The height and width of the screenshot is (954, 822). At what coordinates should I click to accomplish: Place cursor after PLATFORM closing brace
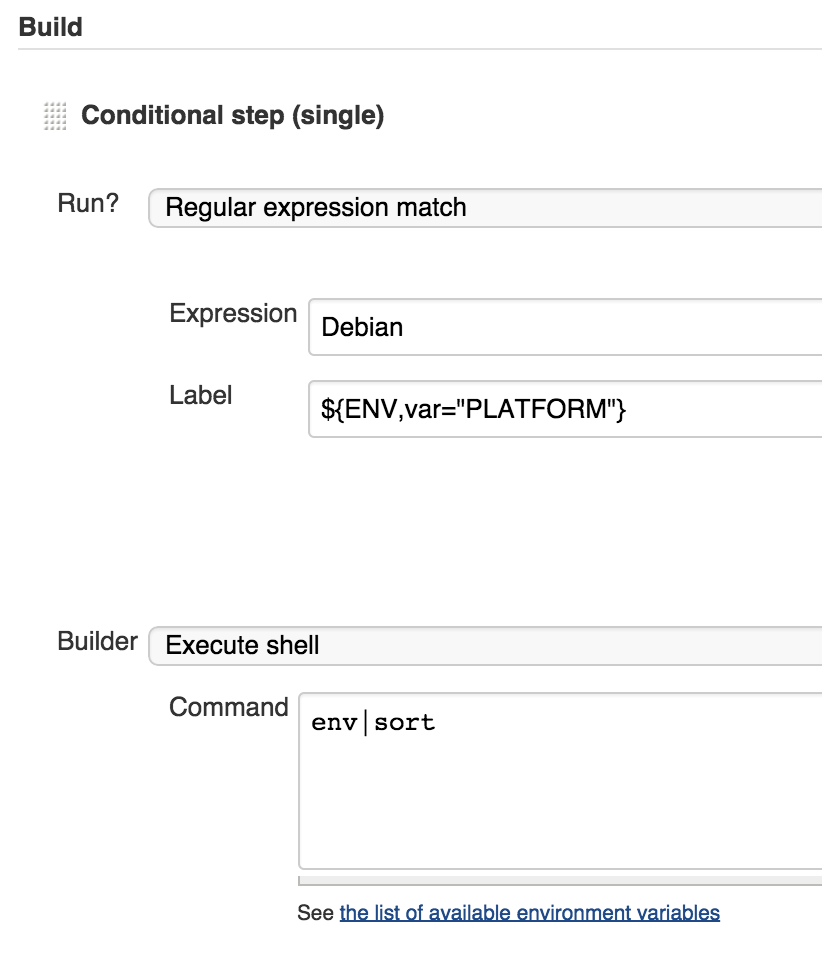(628, 409)
